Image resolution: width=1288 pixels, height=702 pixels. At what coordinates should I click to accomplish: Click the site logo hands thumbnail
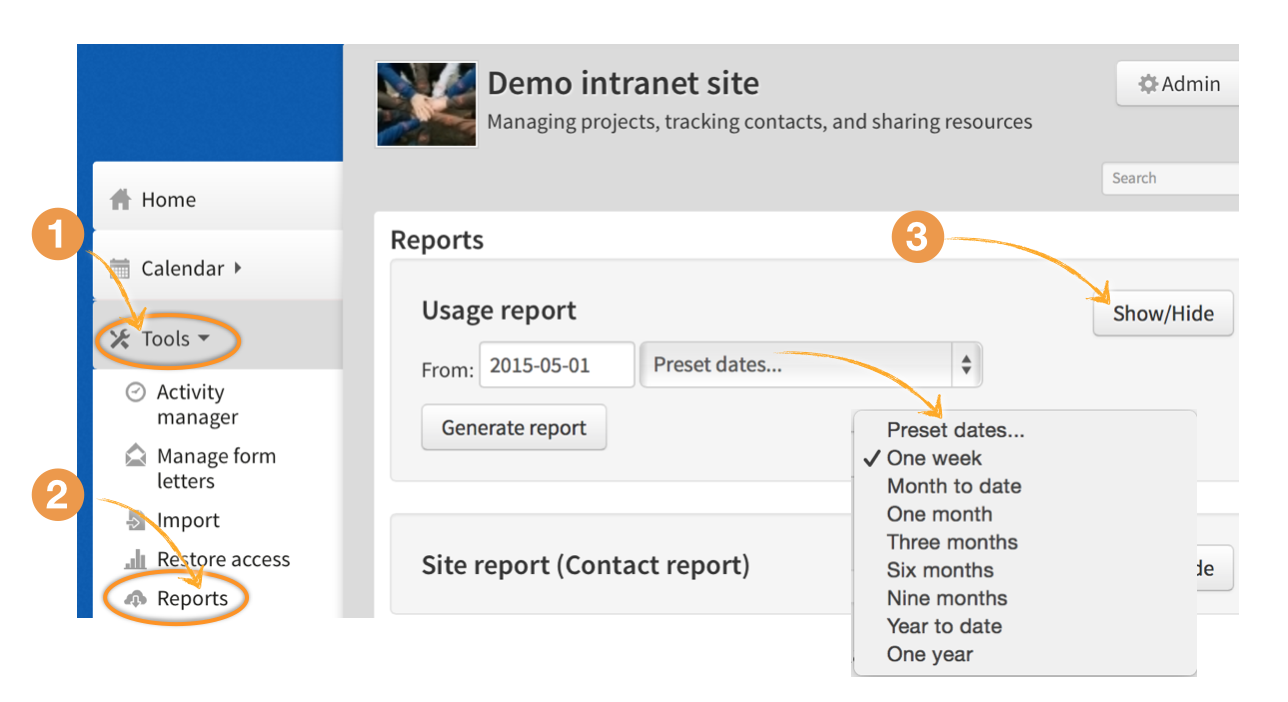click(x=426, y=105)
